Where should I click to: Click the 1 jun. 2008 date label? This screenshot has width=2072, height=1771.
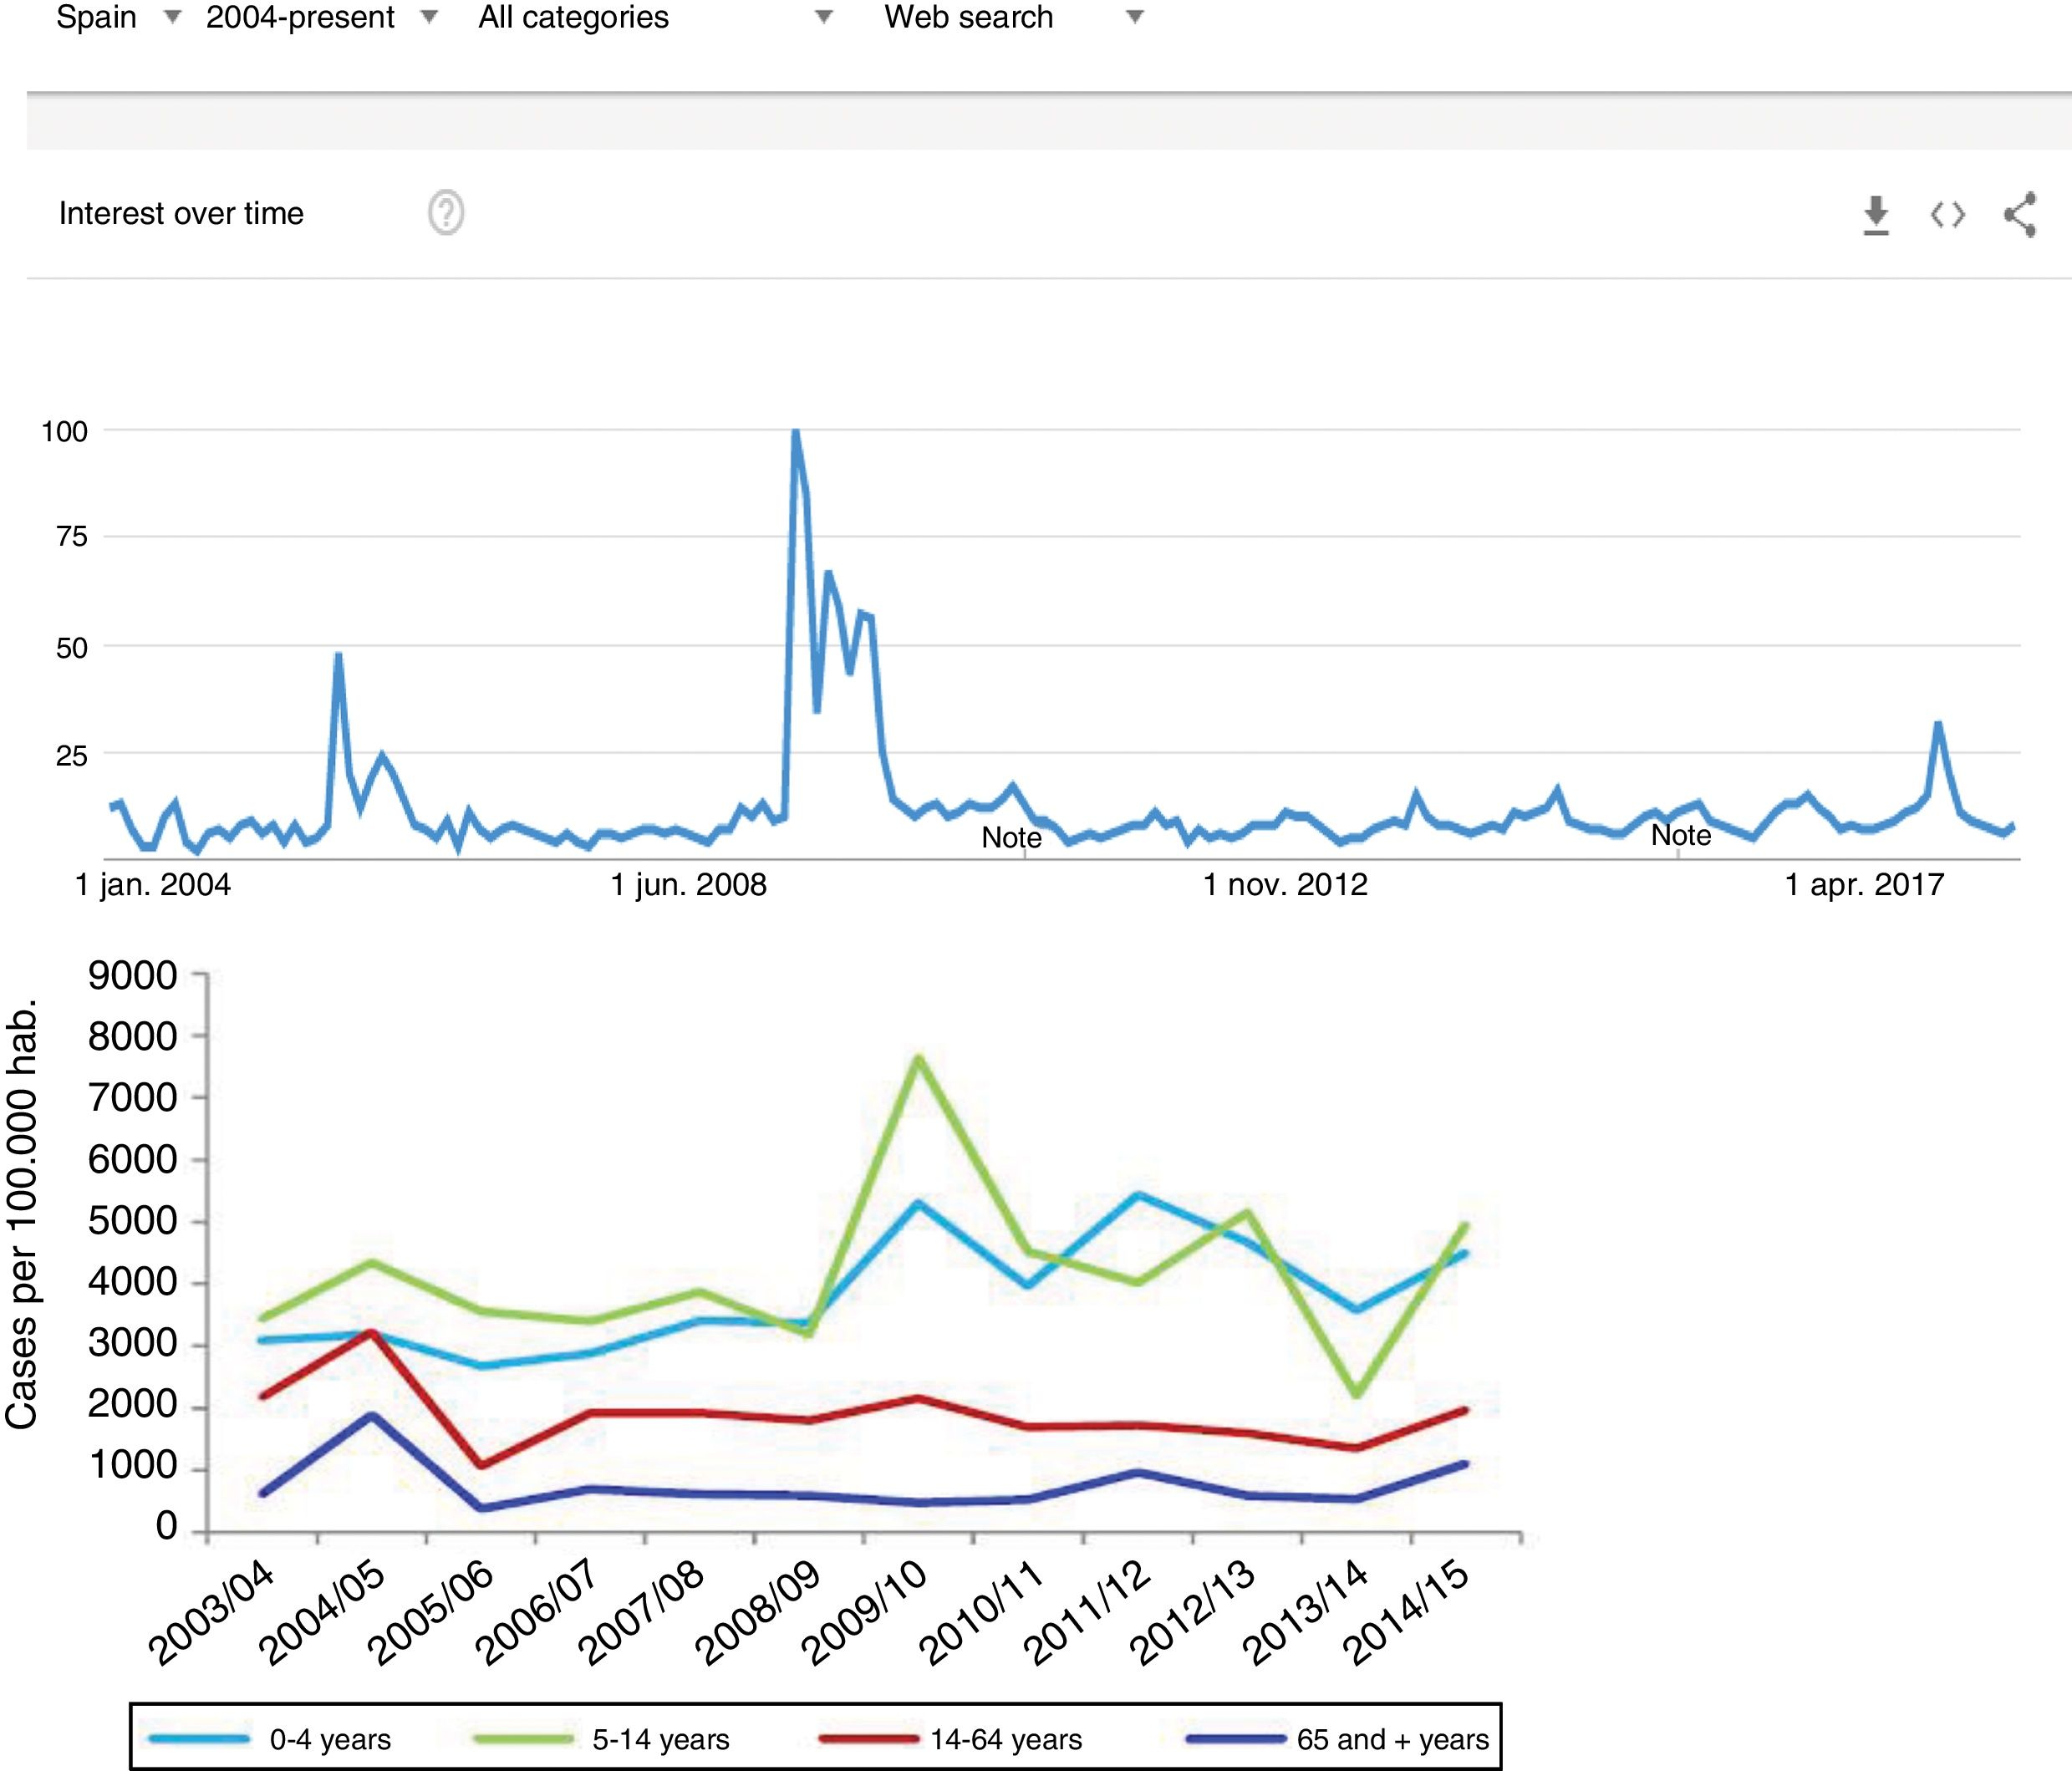[x=688, y=885]
